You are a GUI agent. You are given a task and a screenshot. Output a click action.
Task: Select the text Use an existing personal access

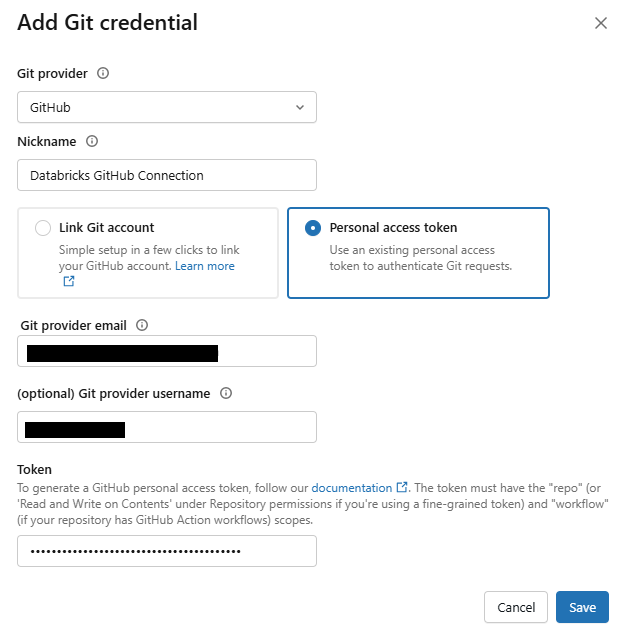point(412,250)
